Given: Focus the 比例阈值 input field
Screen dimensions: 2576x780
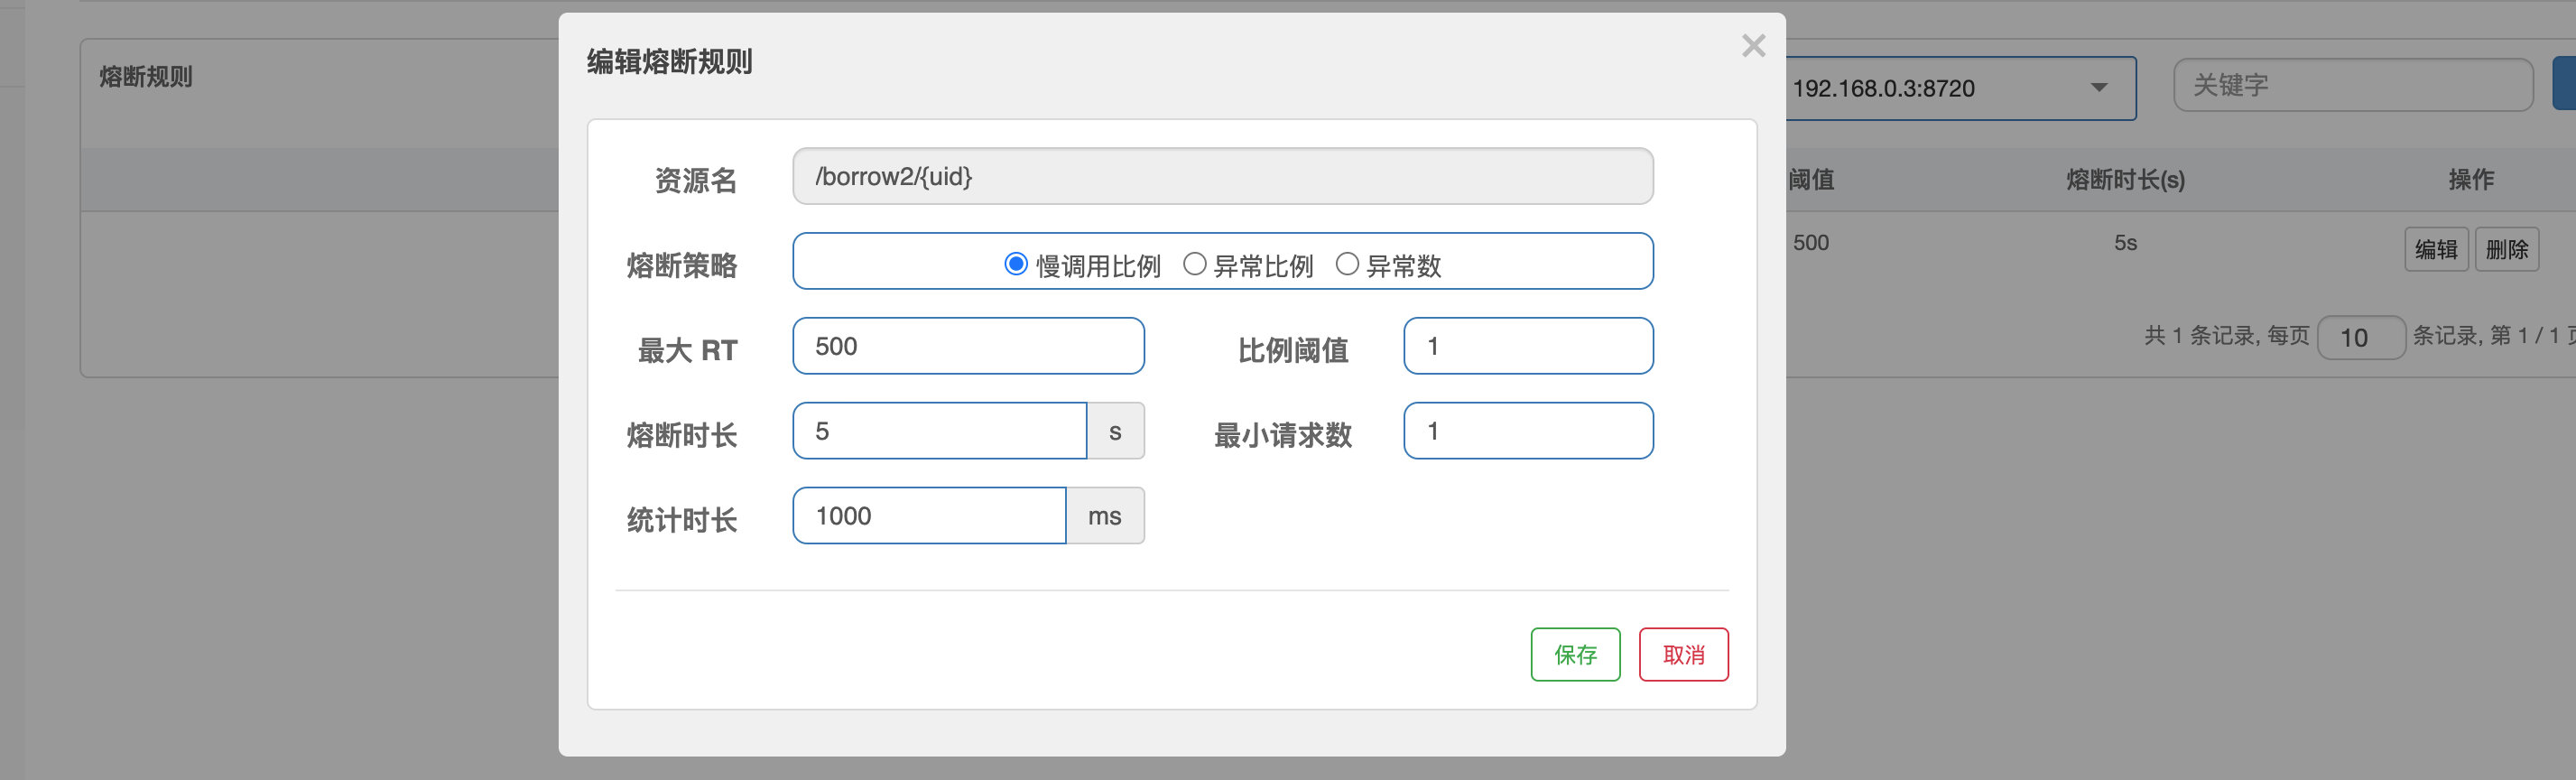Looking at the screenshot, I should point(1528,346).
